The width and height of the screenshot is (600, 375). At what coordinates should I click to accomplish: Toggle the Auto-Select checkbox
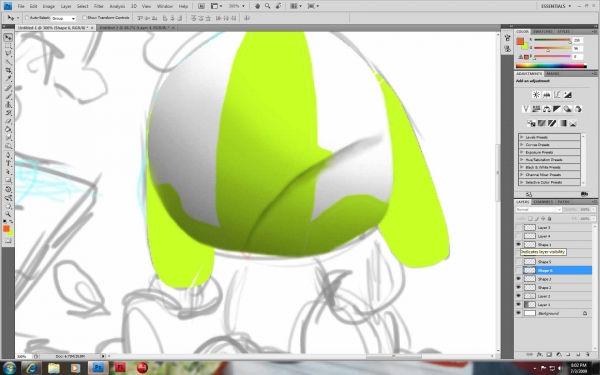[27, 18]
